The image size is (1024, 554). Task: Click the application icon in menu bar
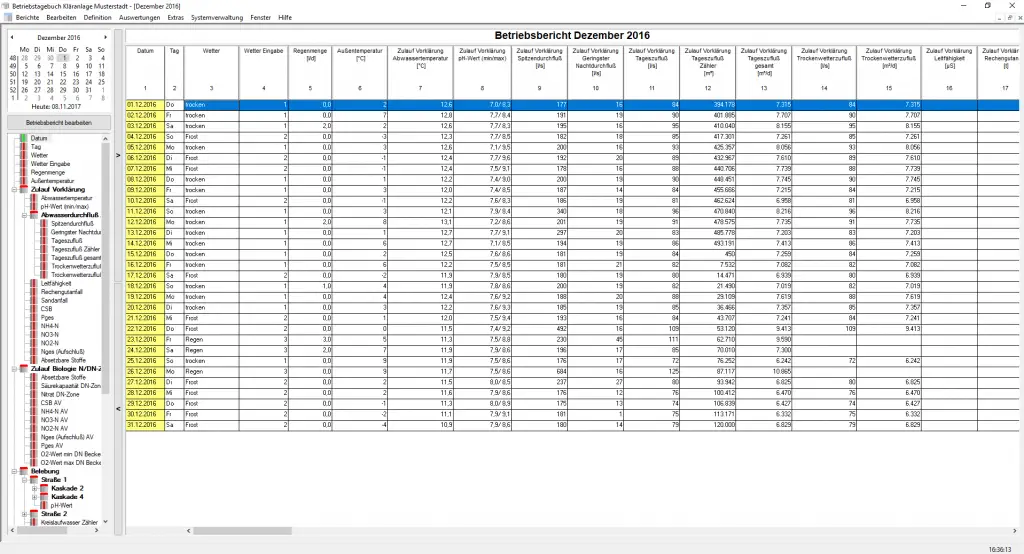7,18
